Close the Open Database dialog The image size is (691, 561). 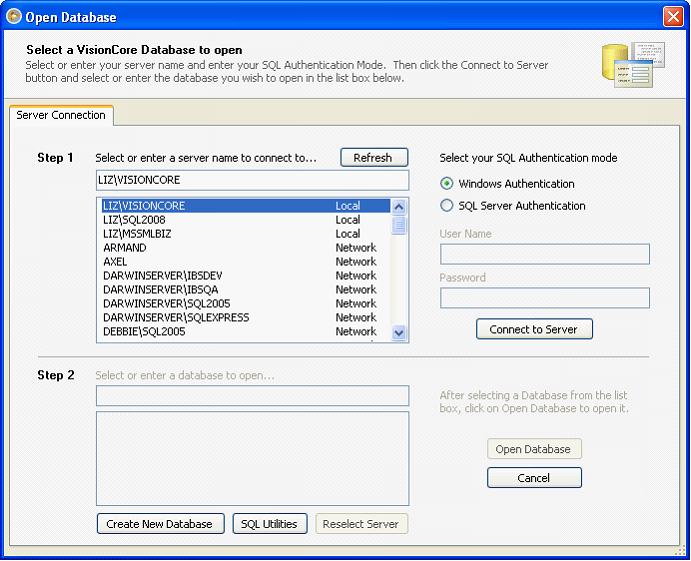(x=673, y=17)
